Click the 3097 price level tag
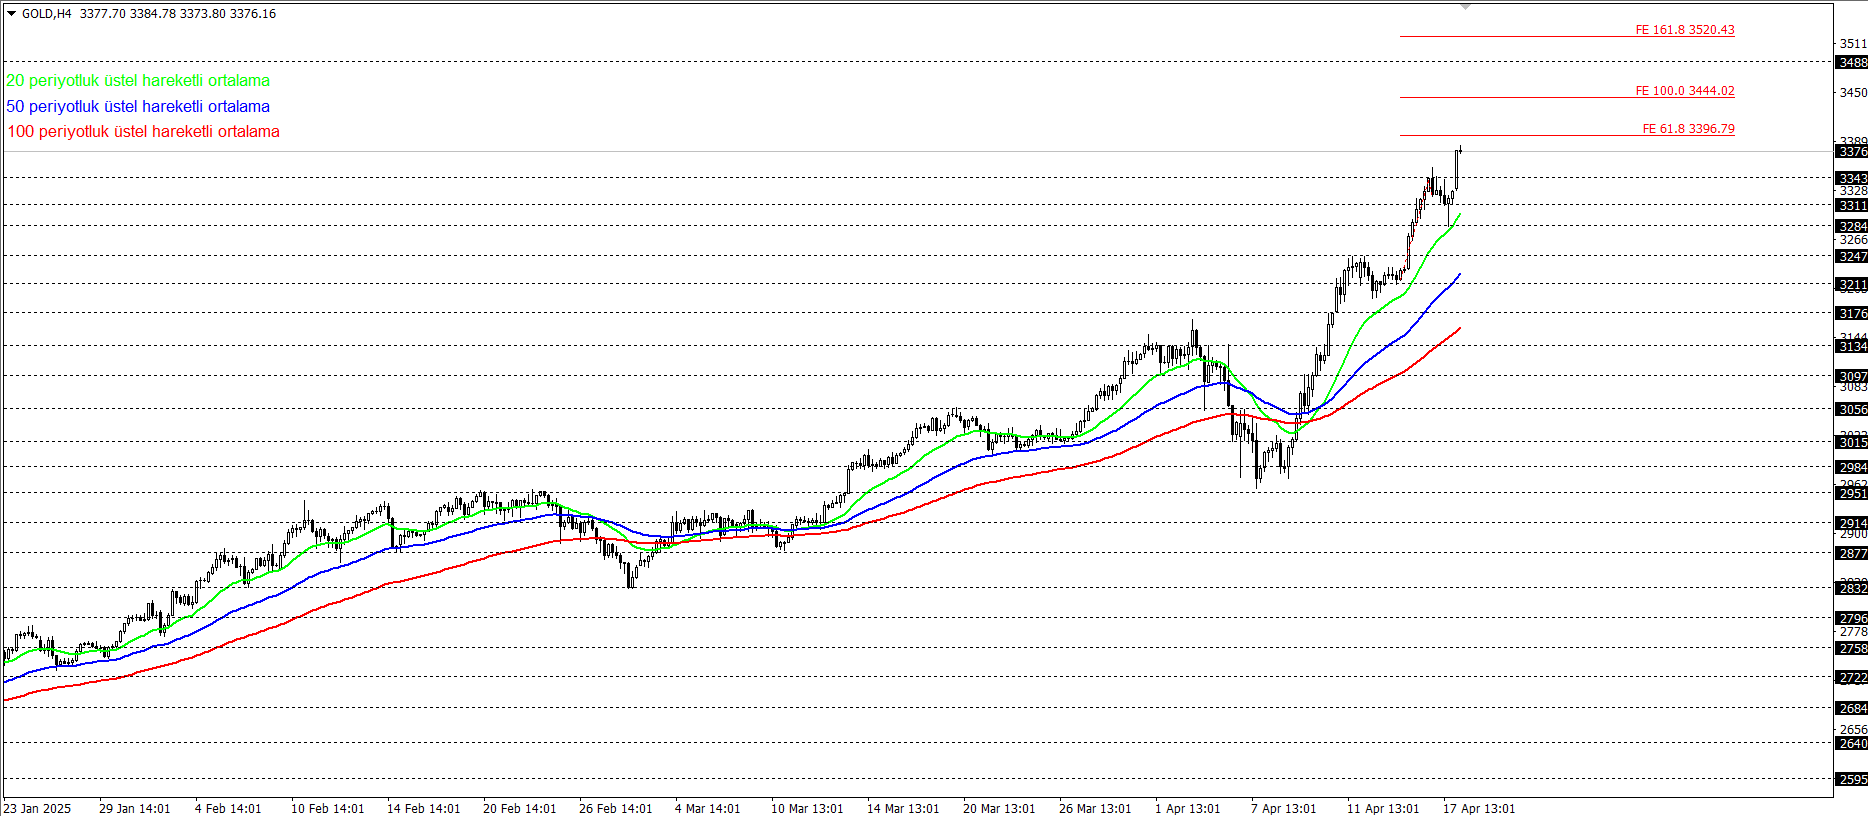1868x816 pixels. click(x=1852, y=377)
